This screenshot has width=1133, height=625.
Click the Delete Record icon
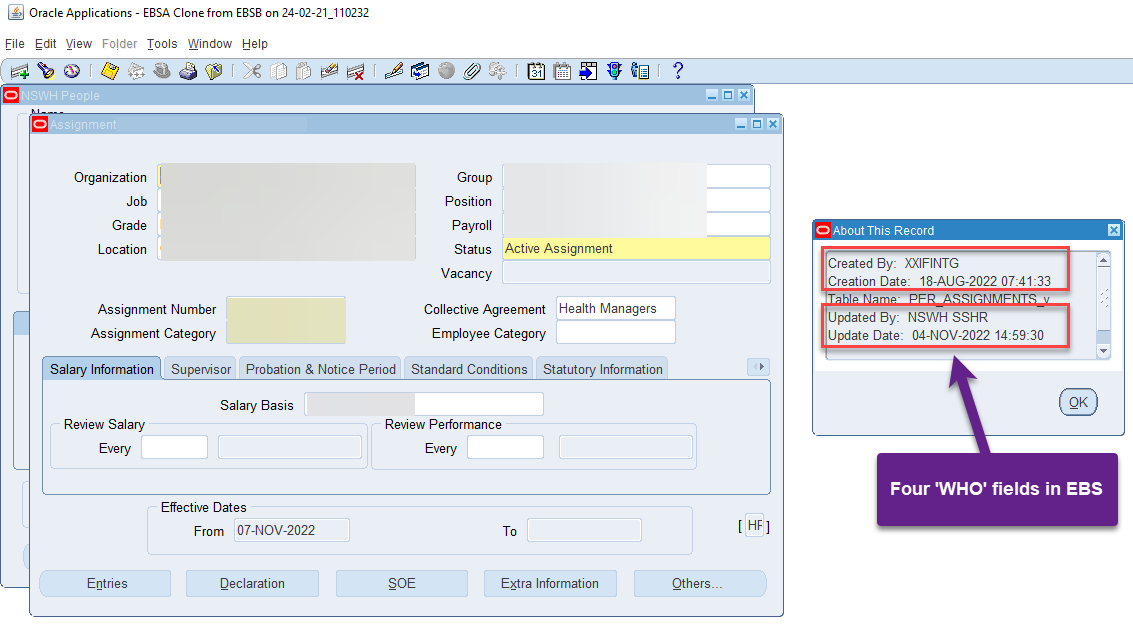click(355, 71)
